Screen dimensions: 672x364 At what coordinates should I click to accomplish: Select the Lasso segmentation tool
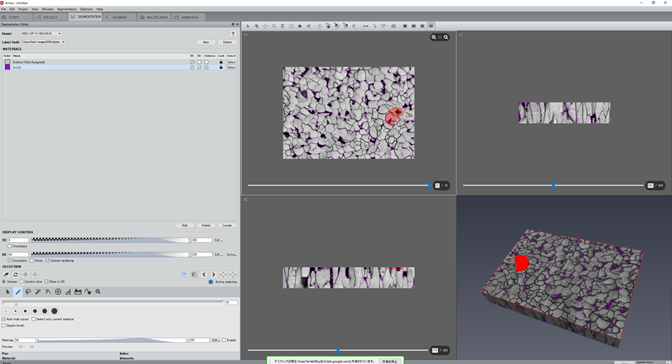(x=28, y=292)
